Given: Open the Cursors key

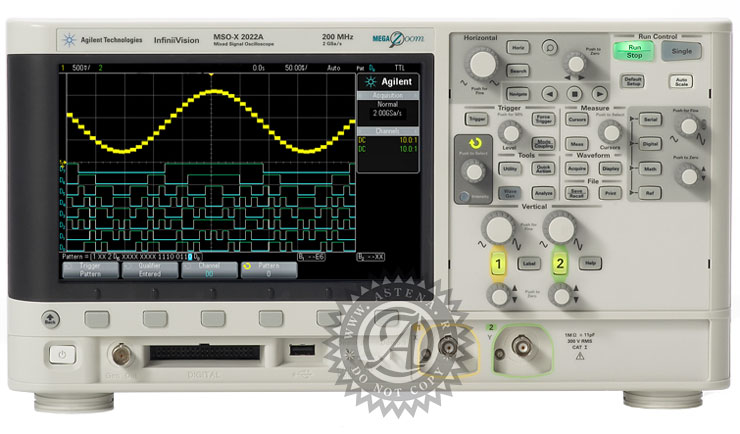Looking at the screenshot, I should click(577, 119).
